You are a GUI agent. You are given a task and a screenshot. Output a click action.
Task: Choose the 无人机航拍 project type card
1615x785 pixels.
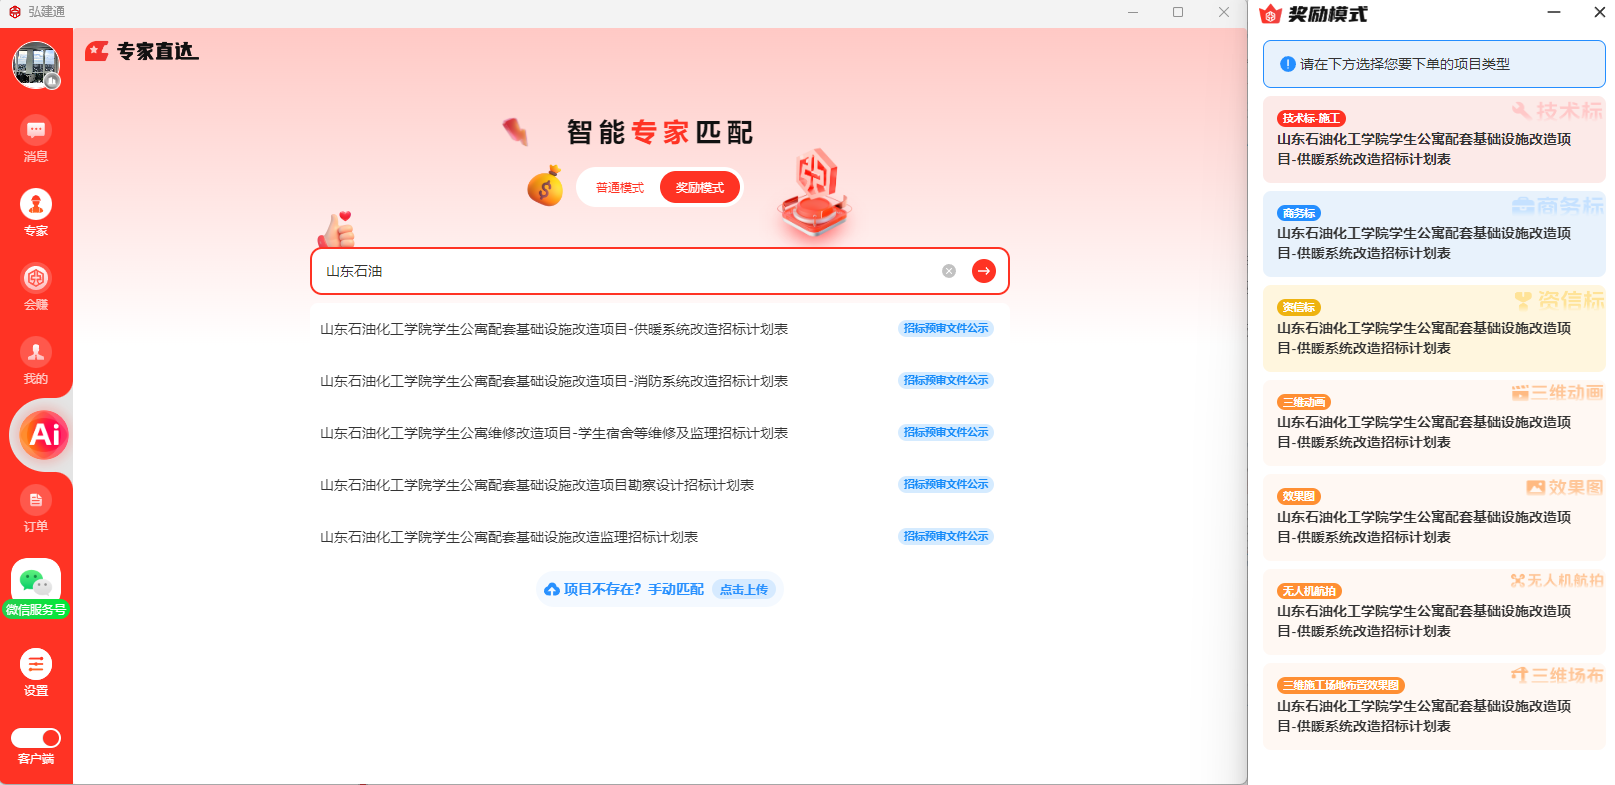tap(1434, 612)
